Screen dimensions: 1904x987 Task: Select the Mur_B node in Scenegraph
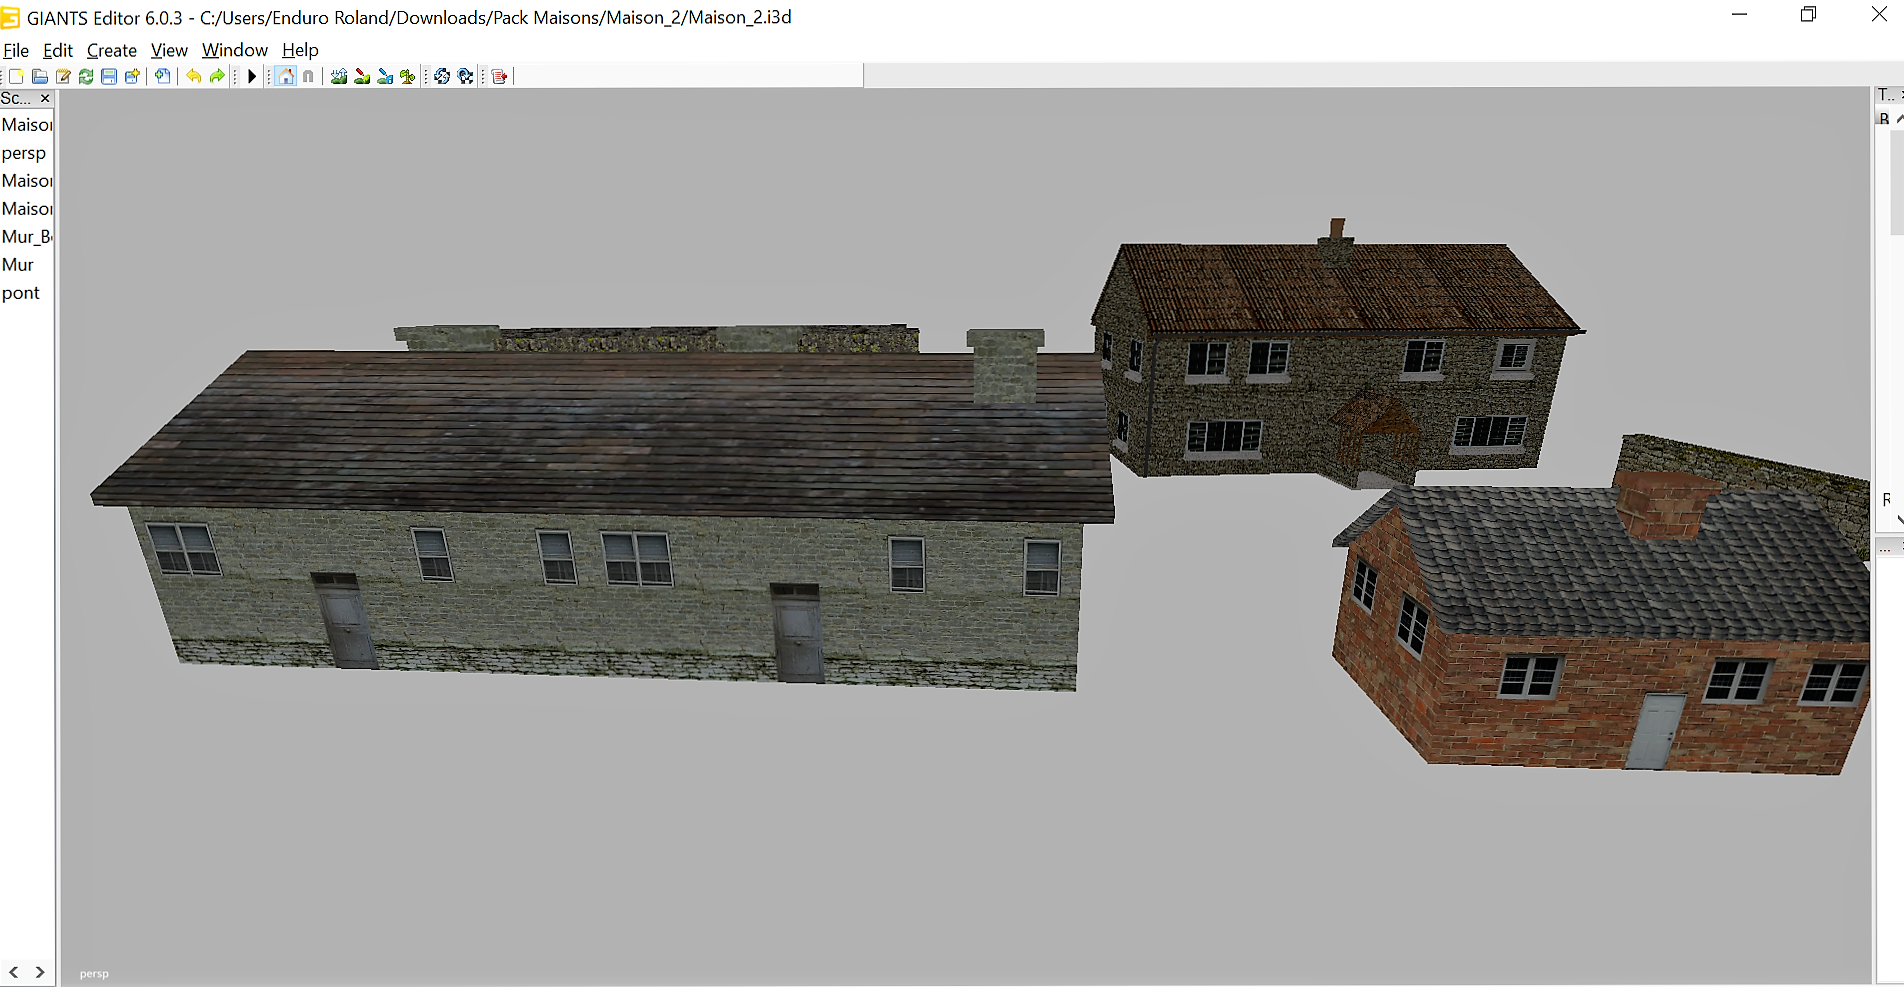pos(27,237)
